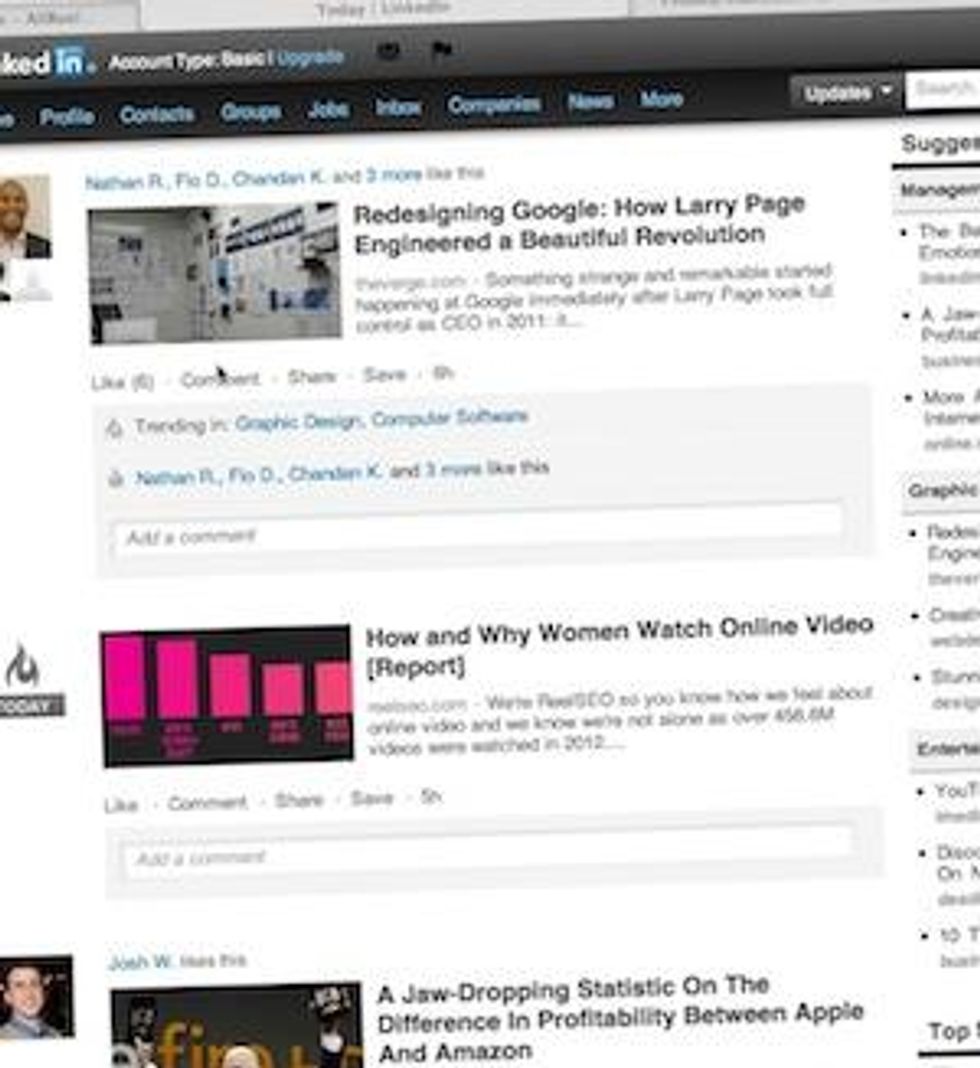Open the mail envelope icon in the header
This screenshot has width=980, height=1068.
[388, 50]
